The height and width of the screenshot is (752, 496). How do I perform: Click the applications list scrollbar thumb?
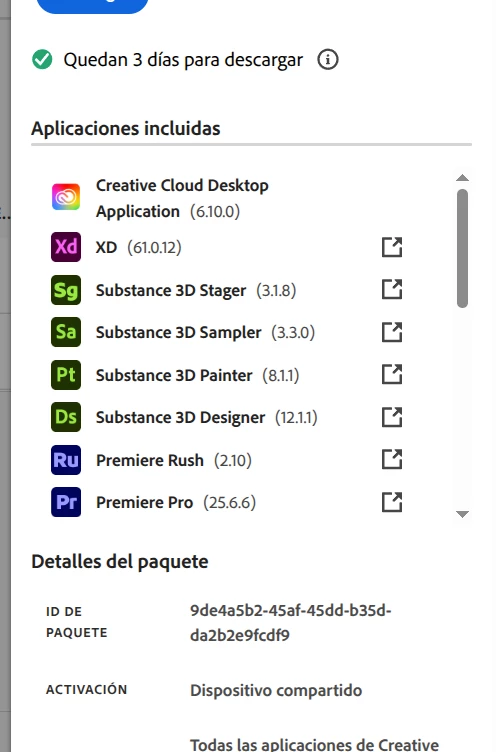462,248
